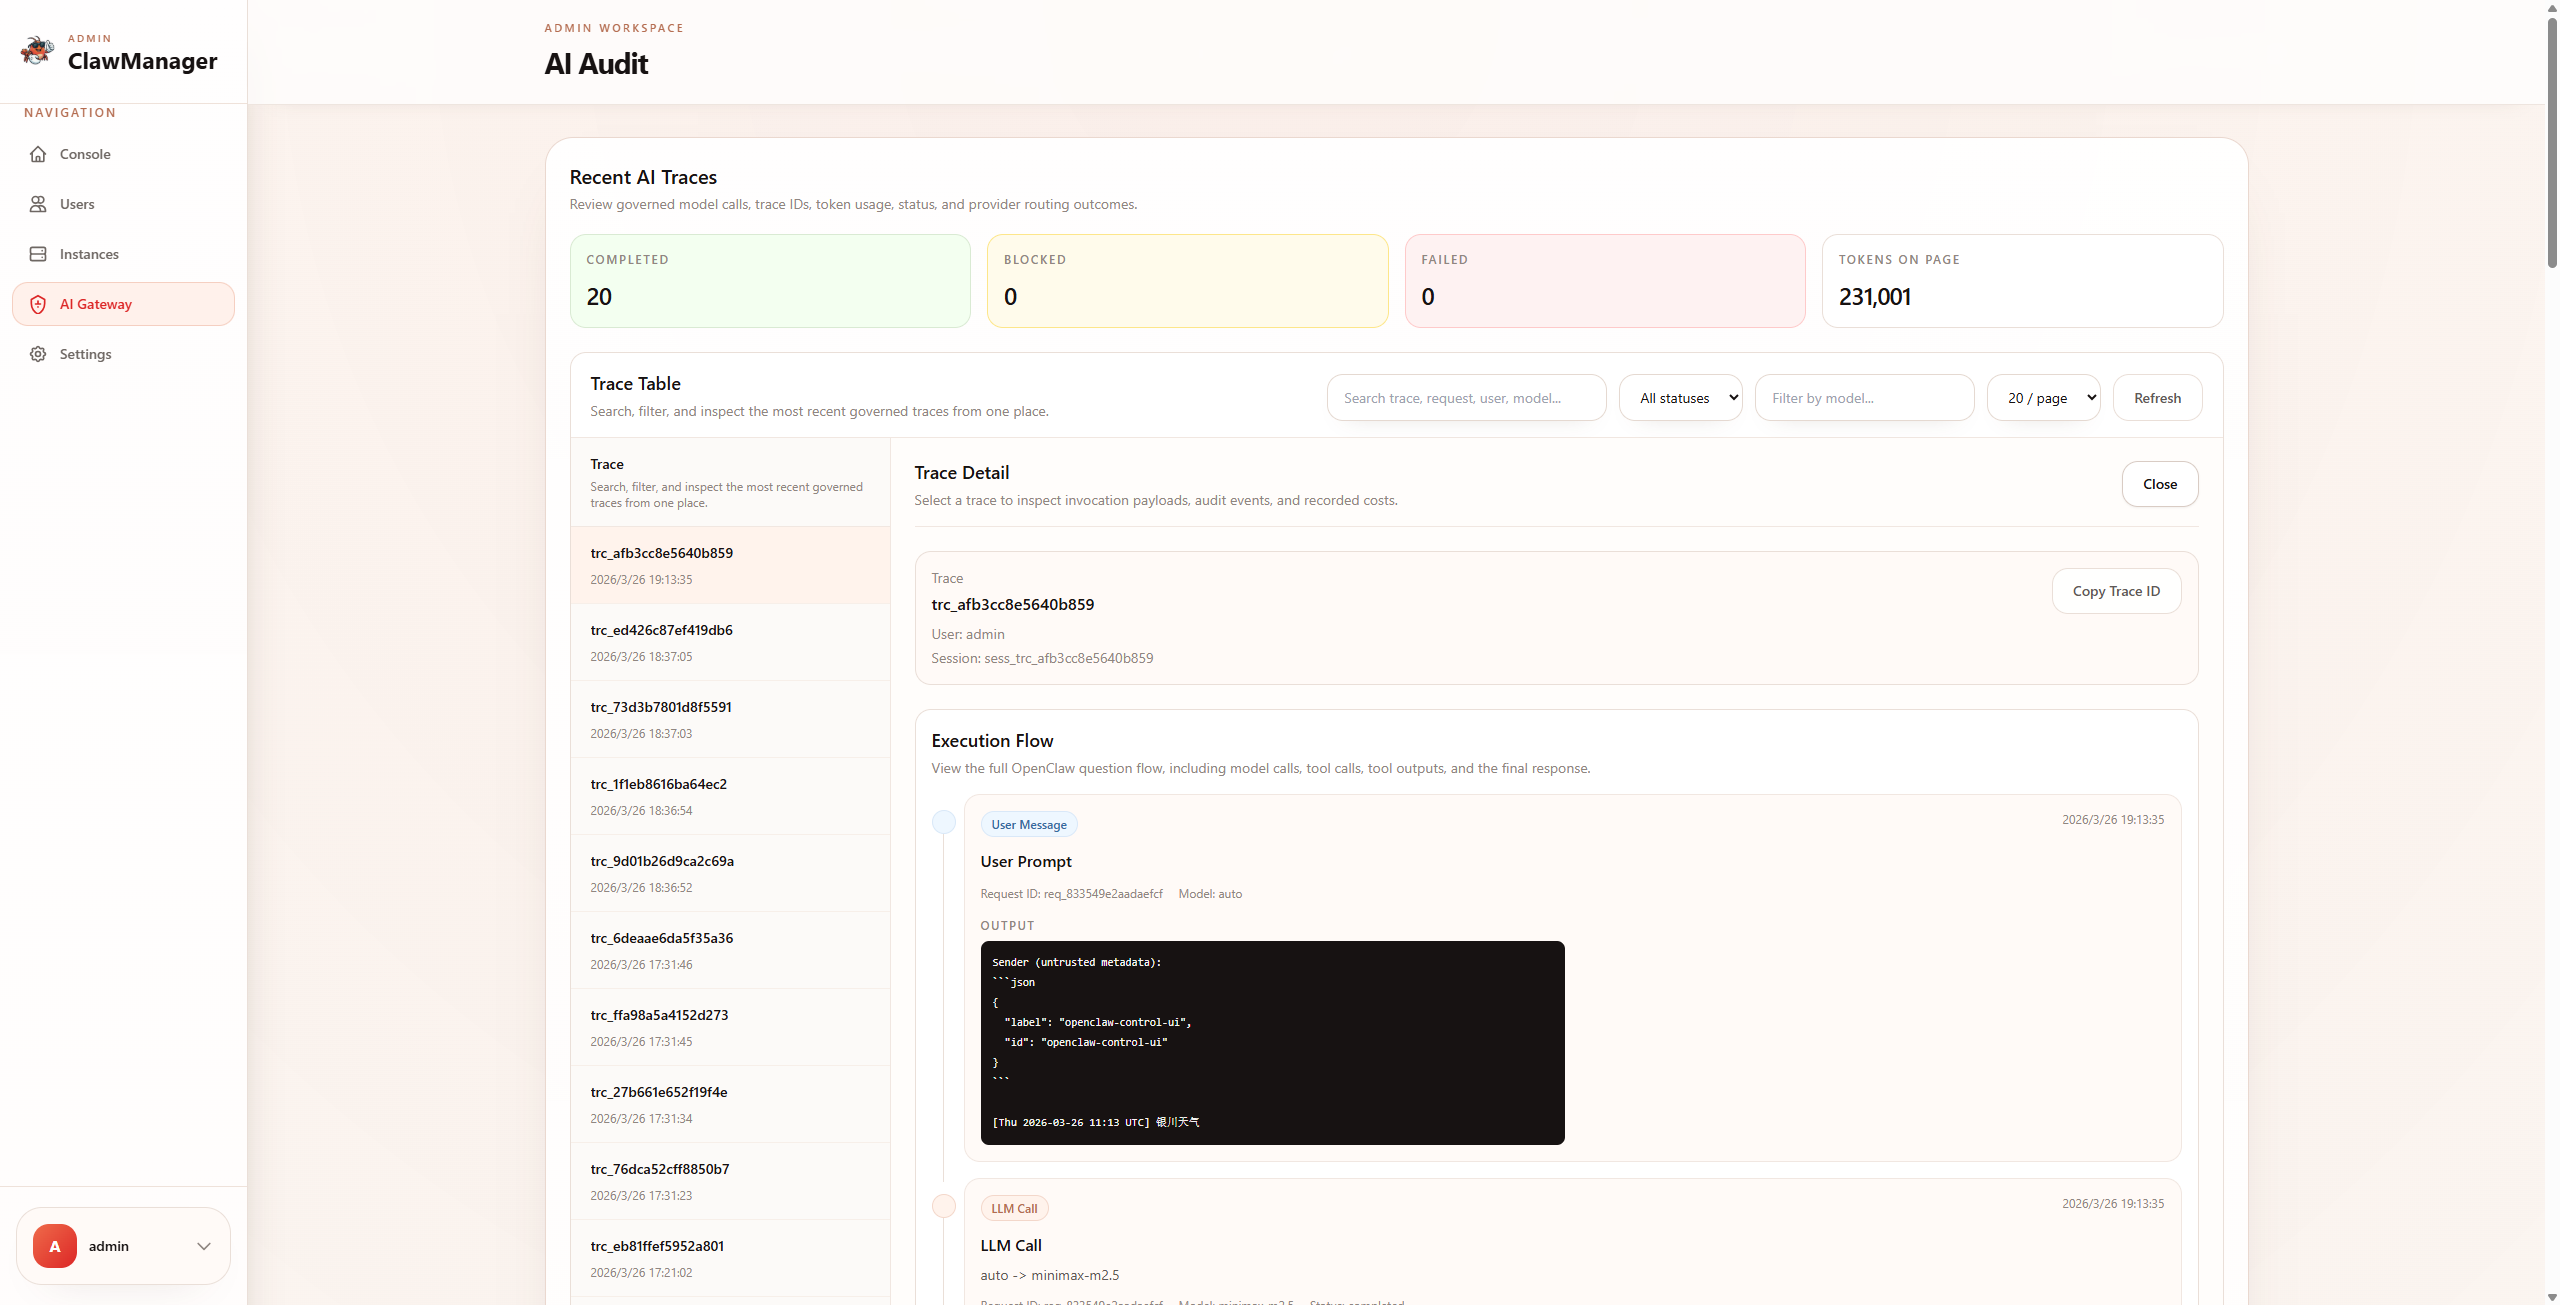Select trace trc_27b661e652f19f4e
The height and width of the screenshot is (1305, 2560).
tap(730, 1104)
